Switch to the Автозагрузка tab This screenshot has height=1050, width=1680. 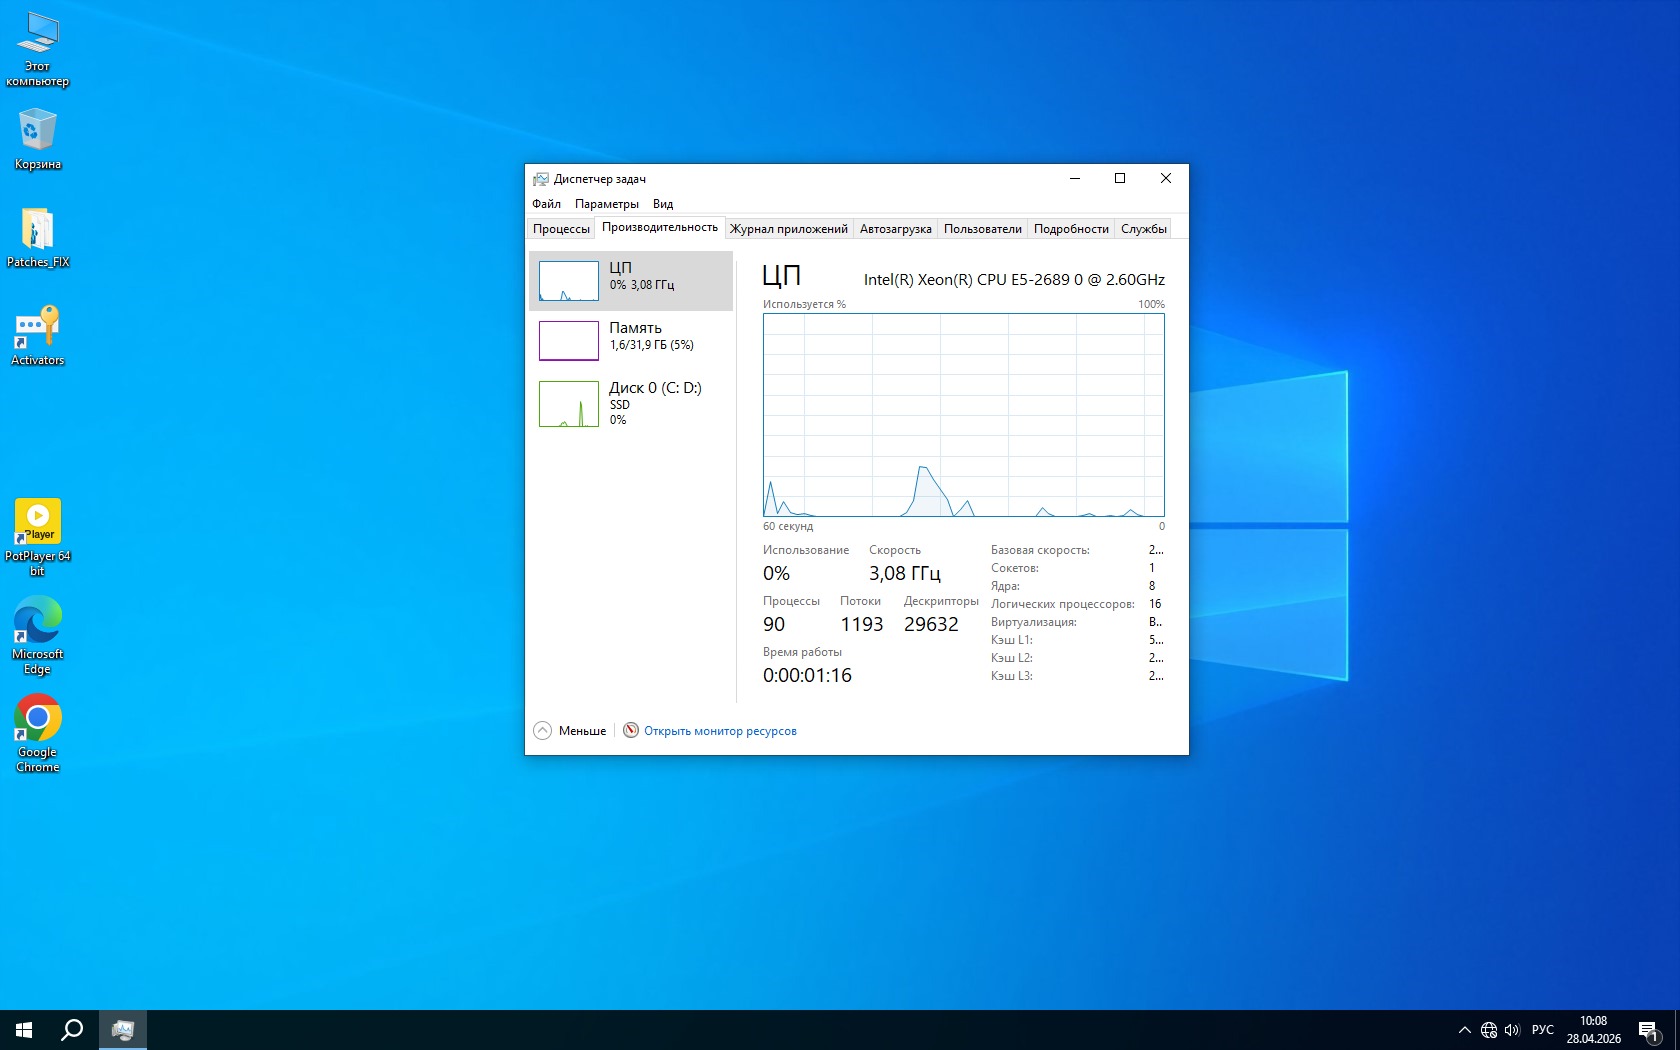pyautogui.click(x=895, y=229)
